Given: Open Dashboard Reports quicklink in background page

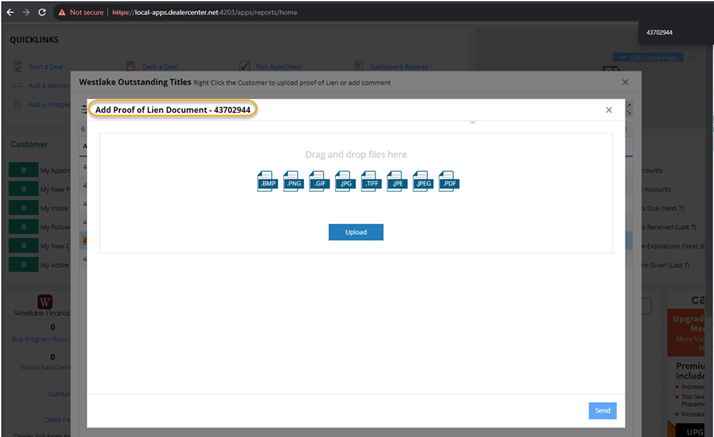Looking at the screenshot, I should [398, 66].
